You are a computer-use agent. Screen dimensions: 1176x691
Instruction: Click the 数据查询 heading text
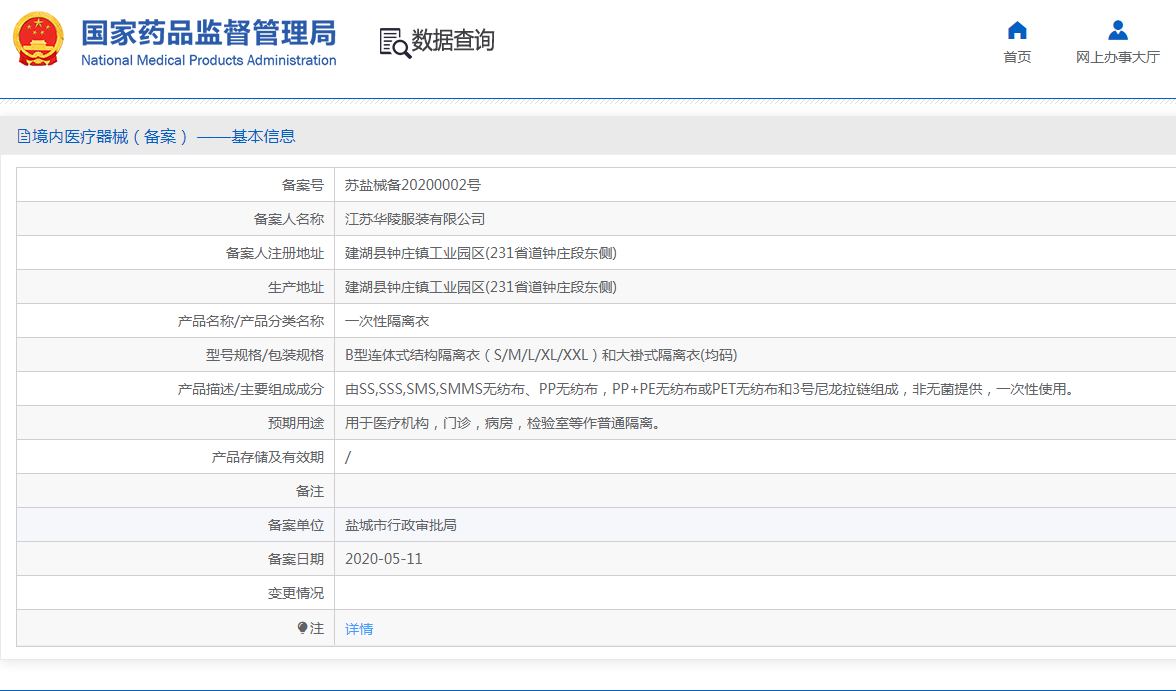[x=453, y=41]
